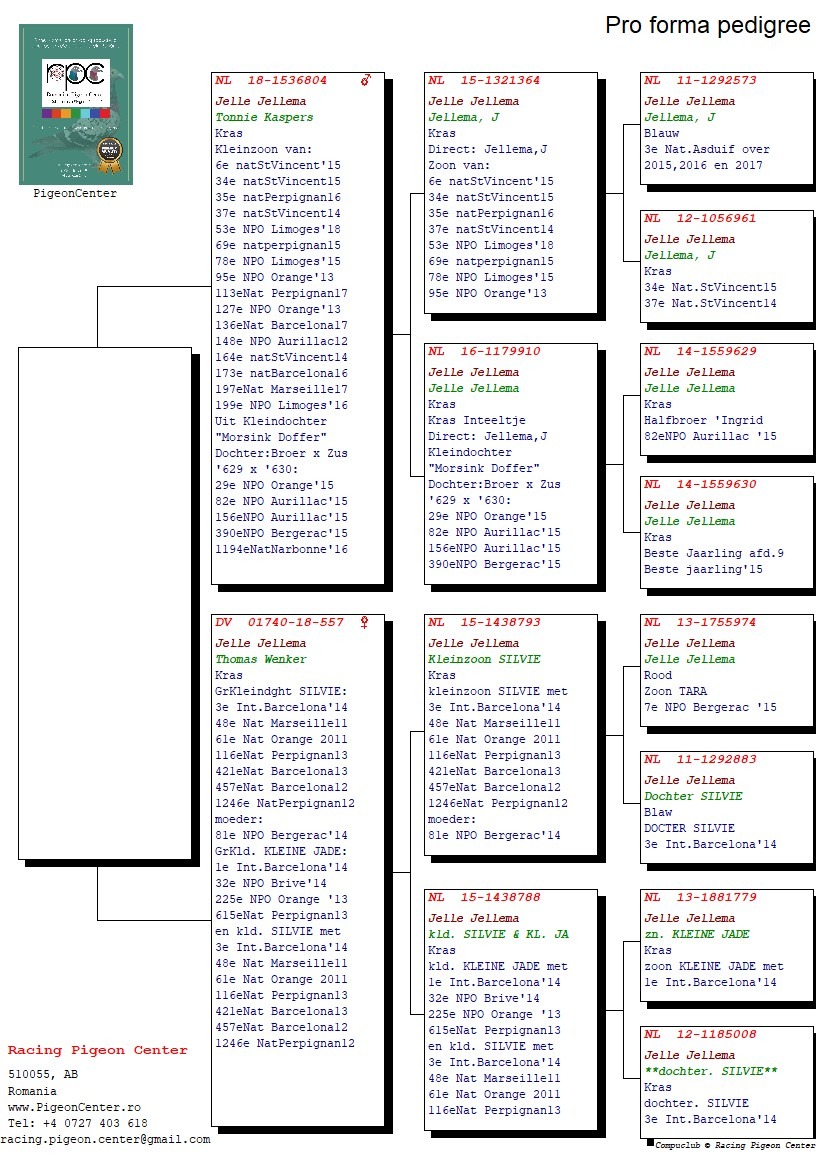Click 'kld. SILVIE & KL. JA' label
816x1172 pixels.
coord(498,934)
